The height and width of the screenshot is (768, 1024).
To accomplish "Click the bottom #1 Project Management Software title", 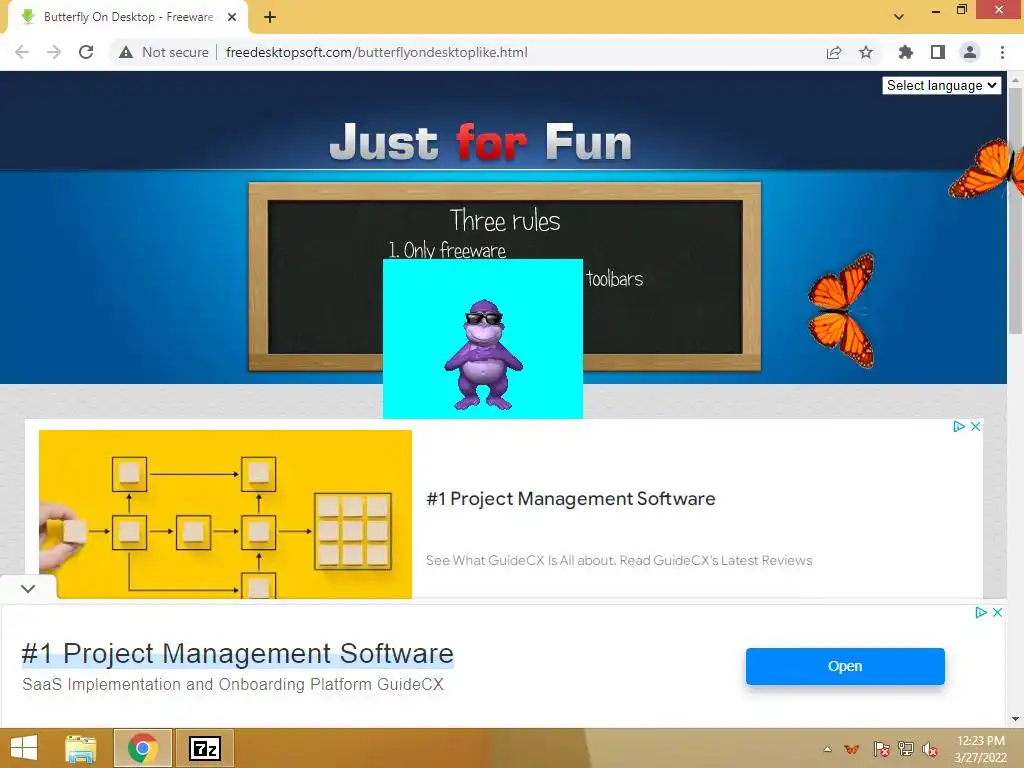I will point(238,653).
